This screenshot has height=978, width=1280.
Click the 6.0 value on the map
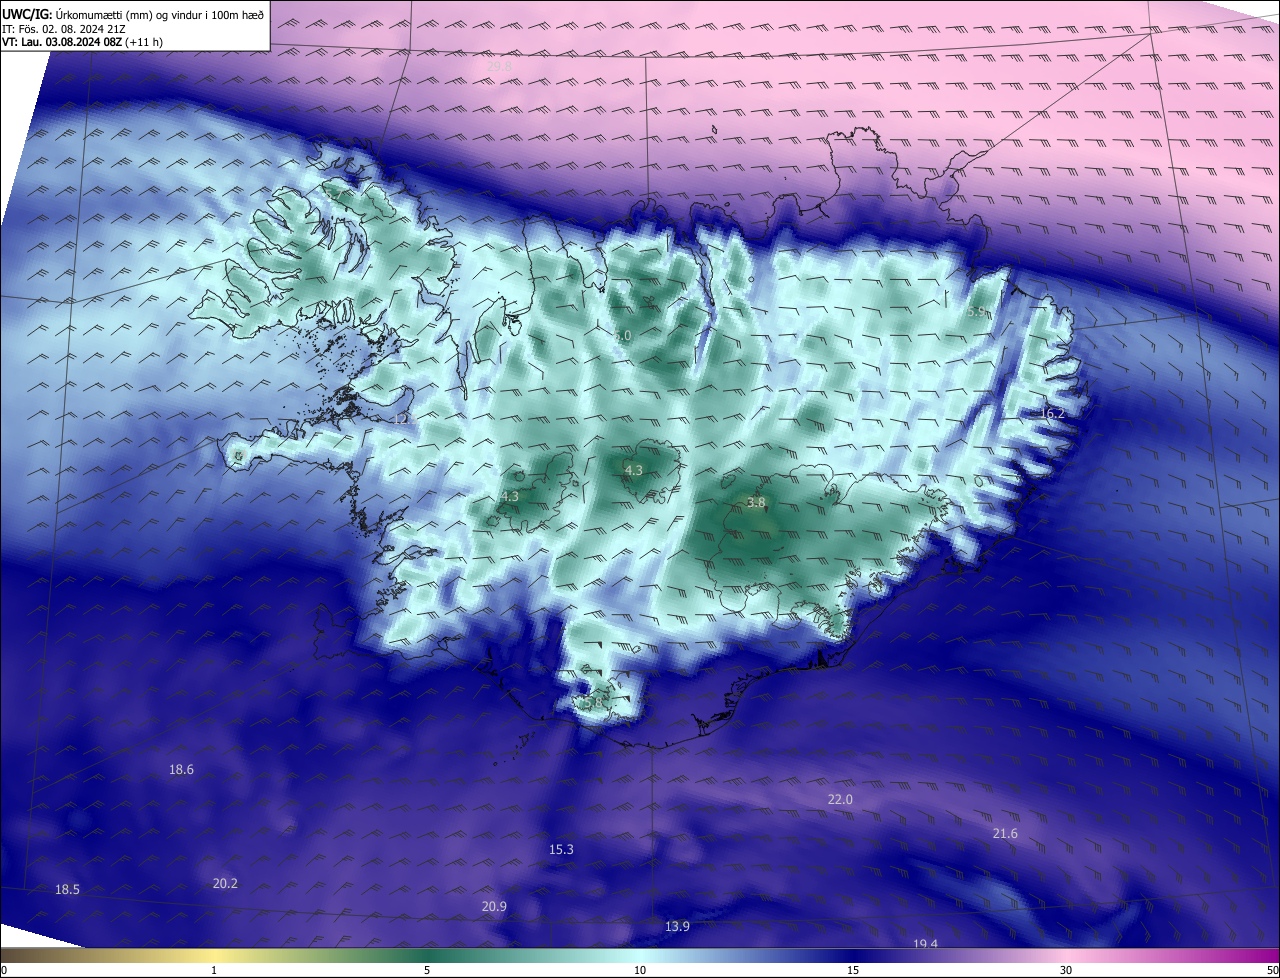(x=622, y=335)
